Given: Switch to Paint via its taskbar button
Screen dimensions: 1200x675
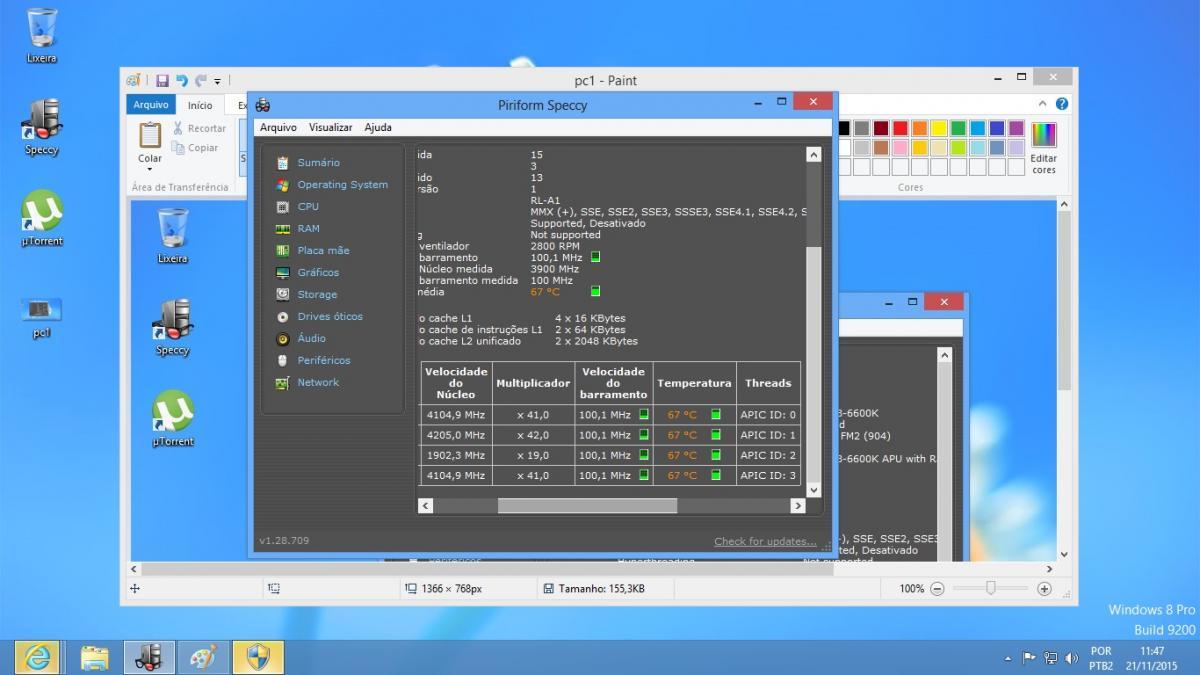Looking at the screenshot, I should coord(203,657).
